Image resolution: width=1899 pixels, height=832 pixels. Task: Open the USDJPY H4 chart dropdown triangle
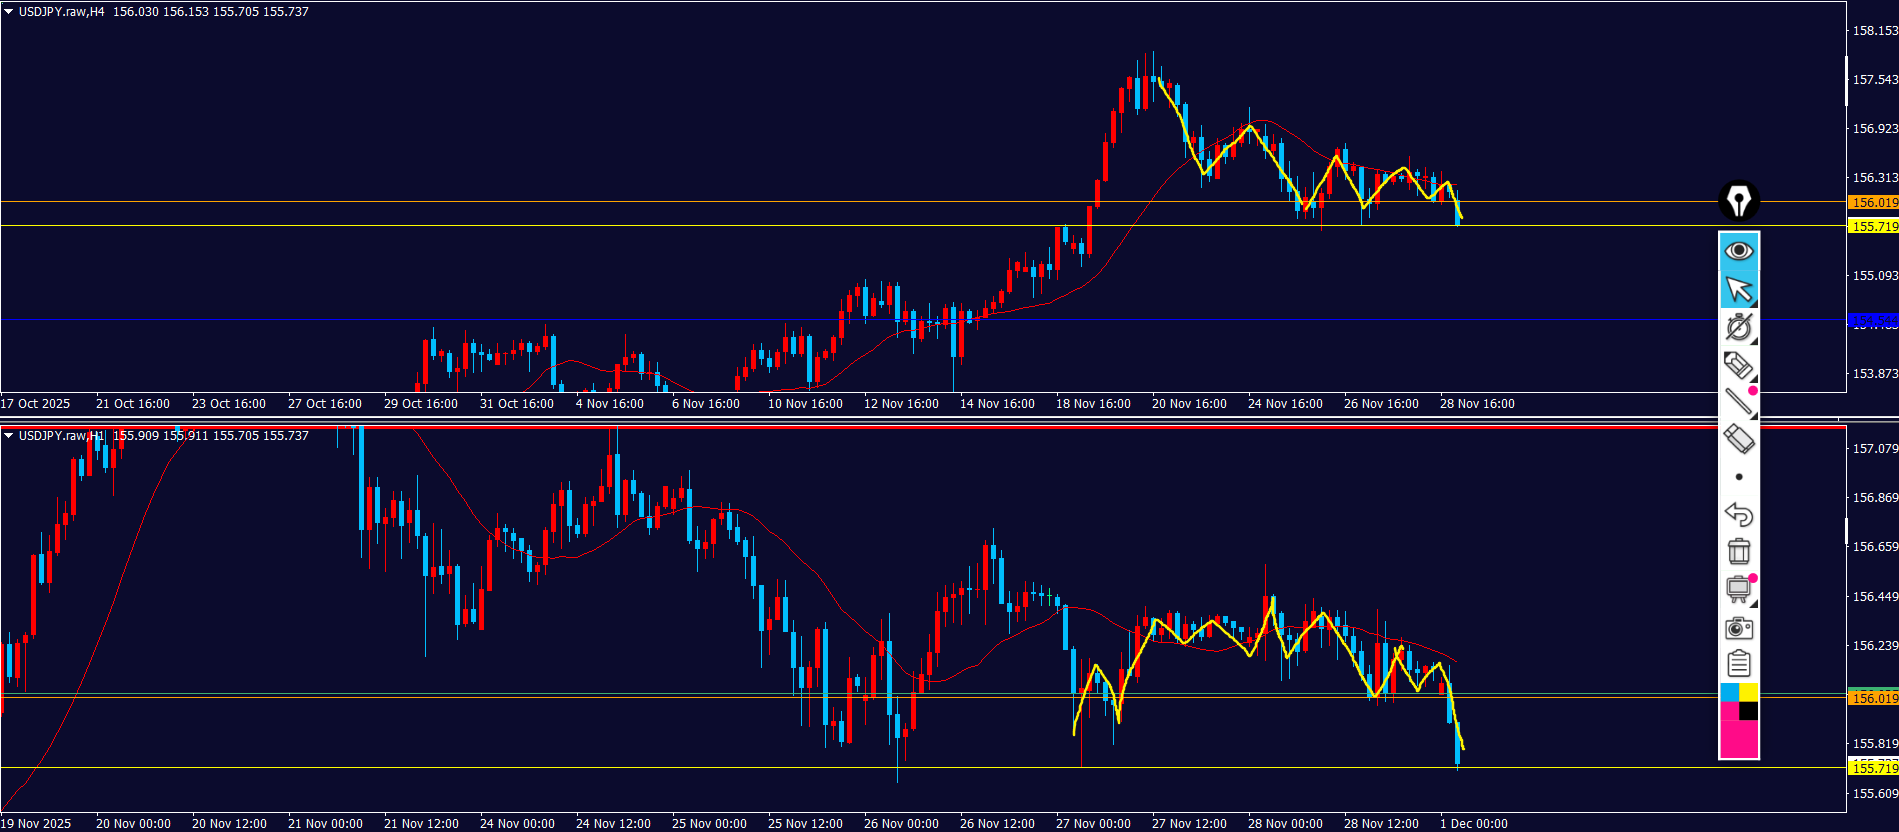pyautogui.click(x=8, y=12)
